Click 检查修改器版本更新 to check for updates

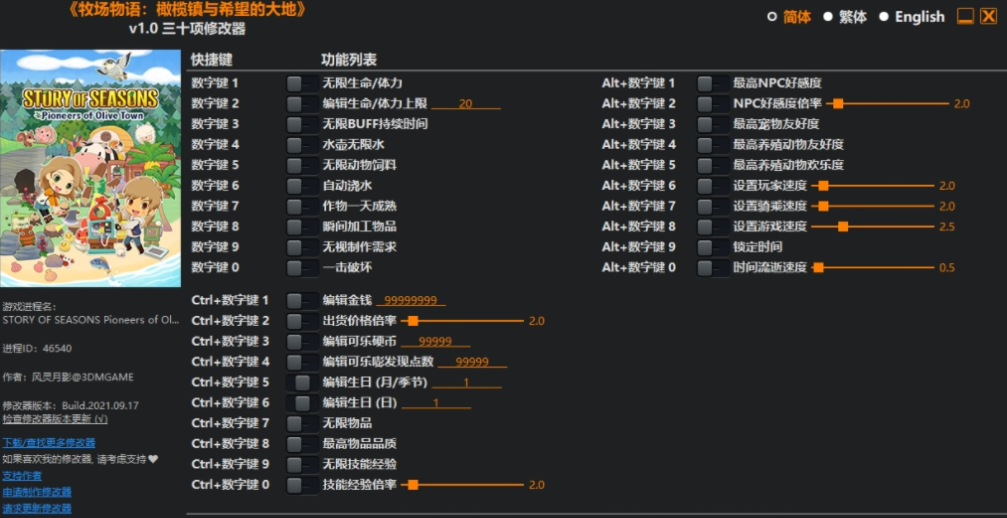(55, 419)
